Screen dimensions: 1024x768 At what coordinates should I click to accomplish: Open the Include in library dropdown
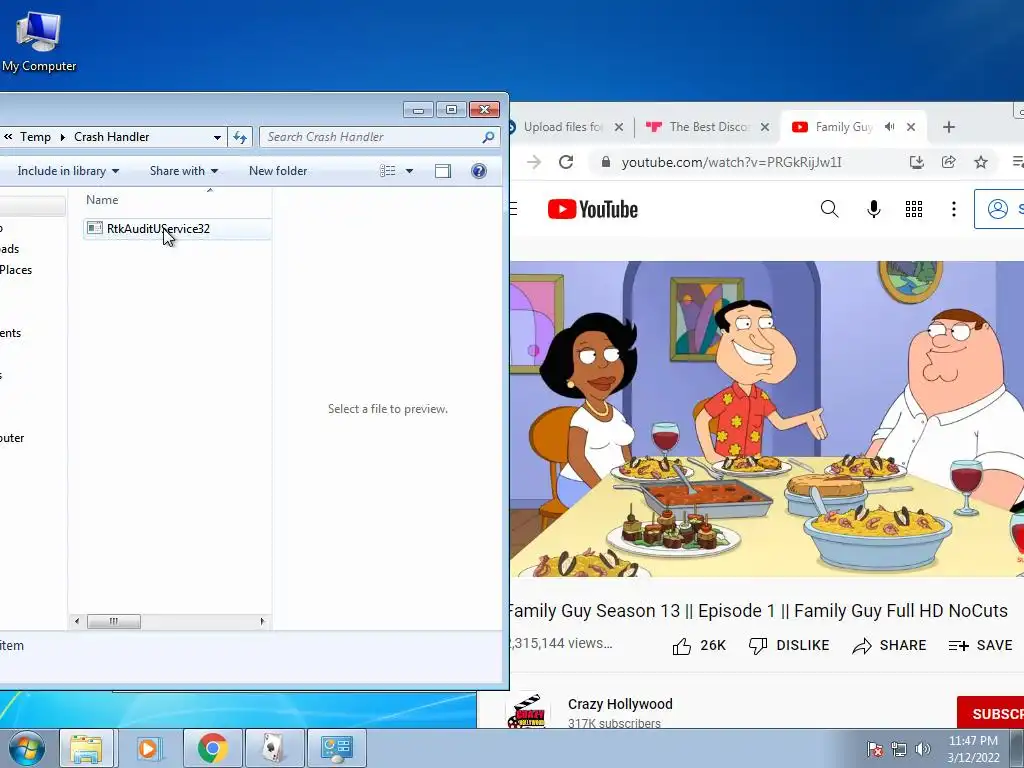tap(68, 171)
